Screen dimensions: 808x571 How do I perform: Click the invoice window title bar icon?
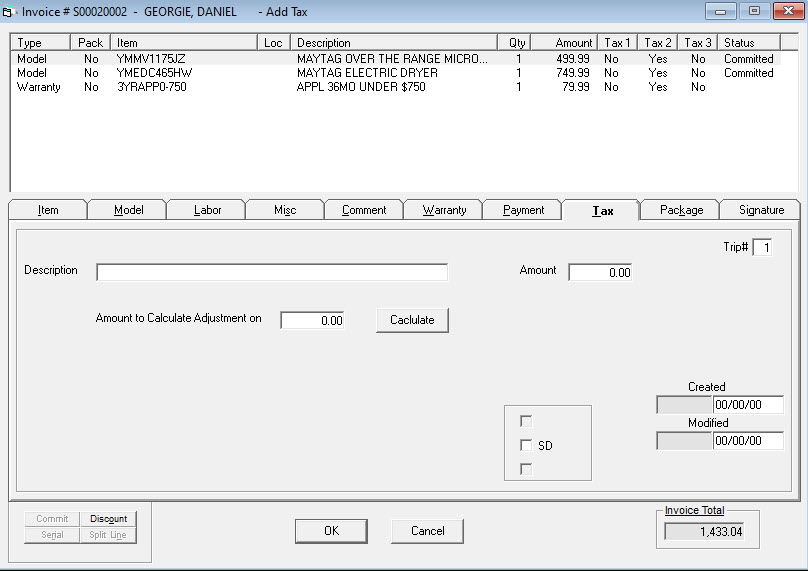pyautogui.click(x=8, y=12)
